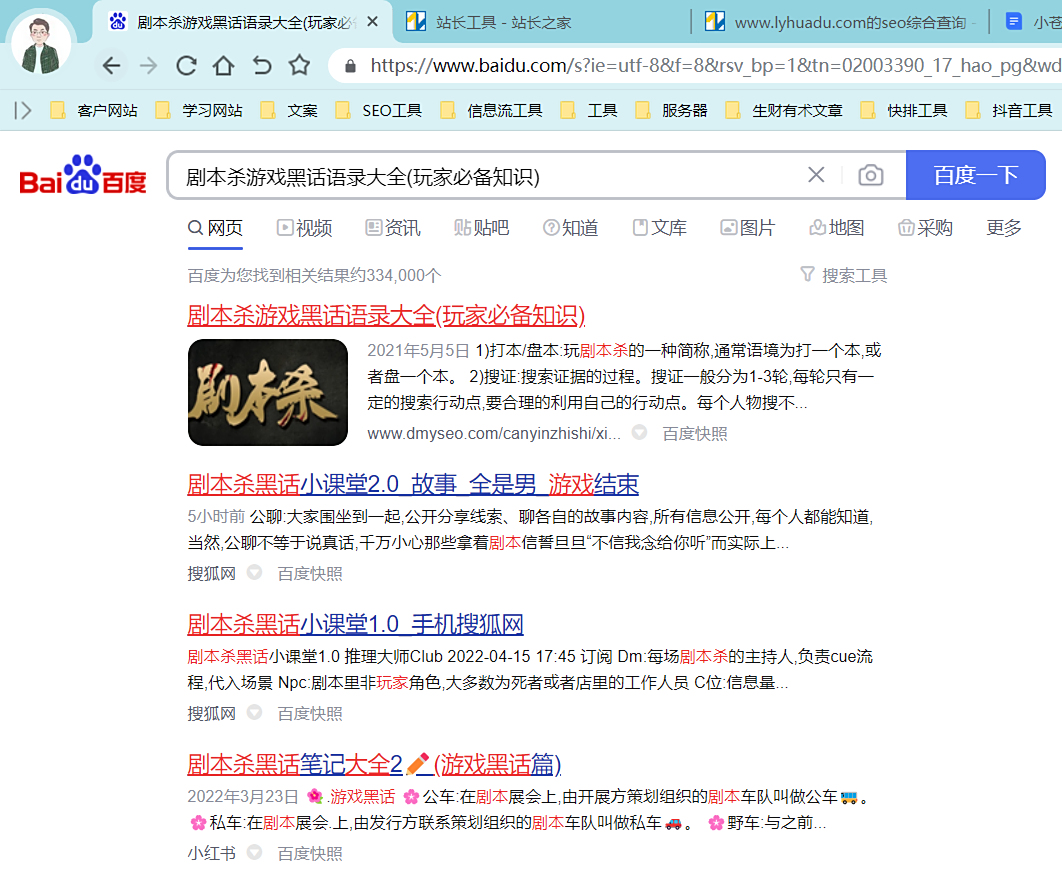Expand the 更多 search categories
1062x877 pixels.
[x=1004, y=228]
